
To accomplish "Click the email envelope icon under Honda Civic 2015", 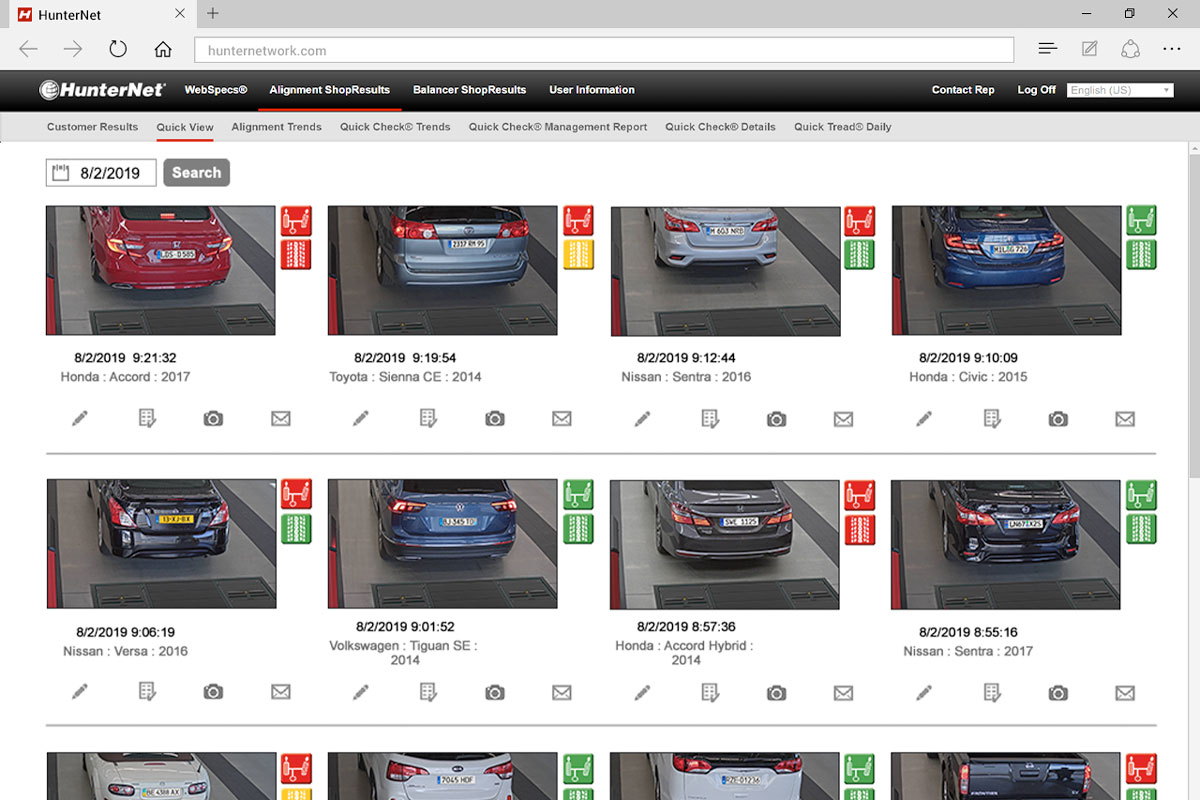I will (1125, 419).
